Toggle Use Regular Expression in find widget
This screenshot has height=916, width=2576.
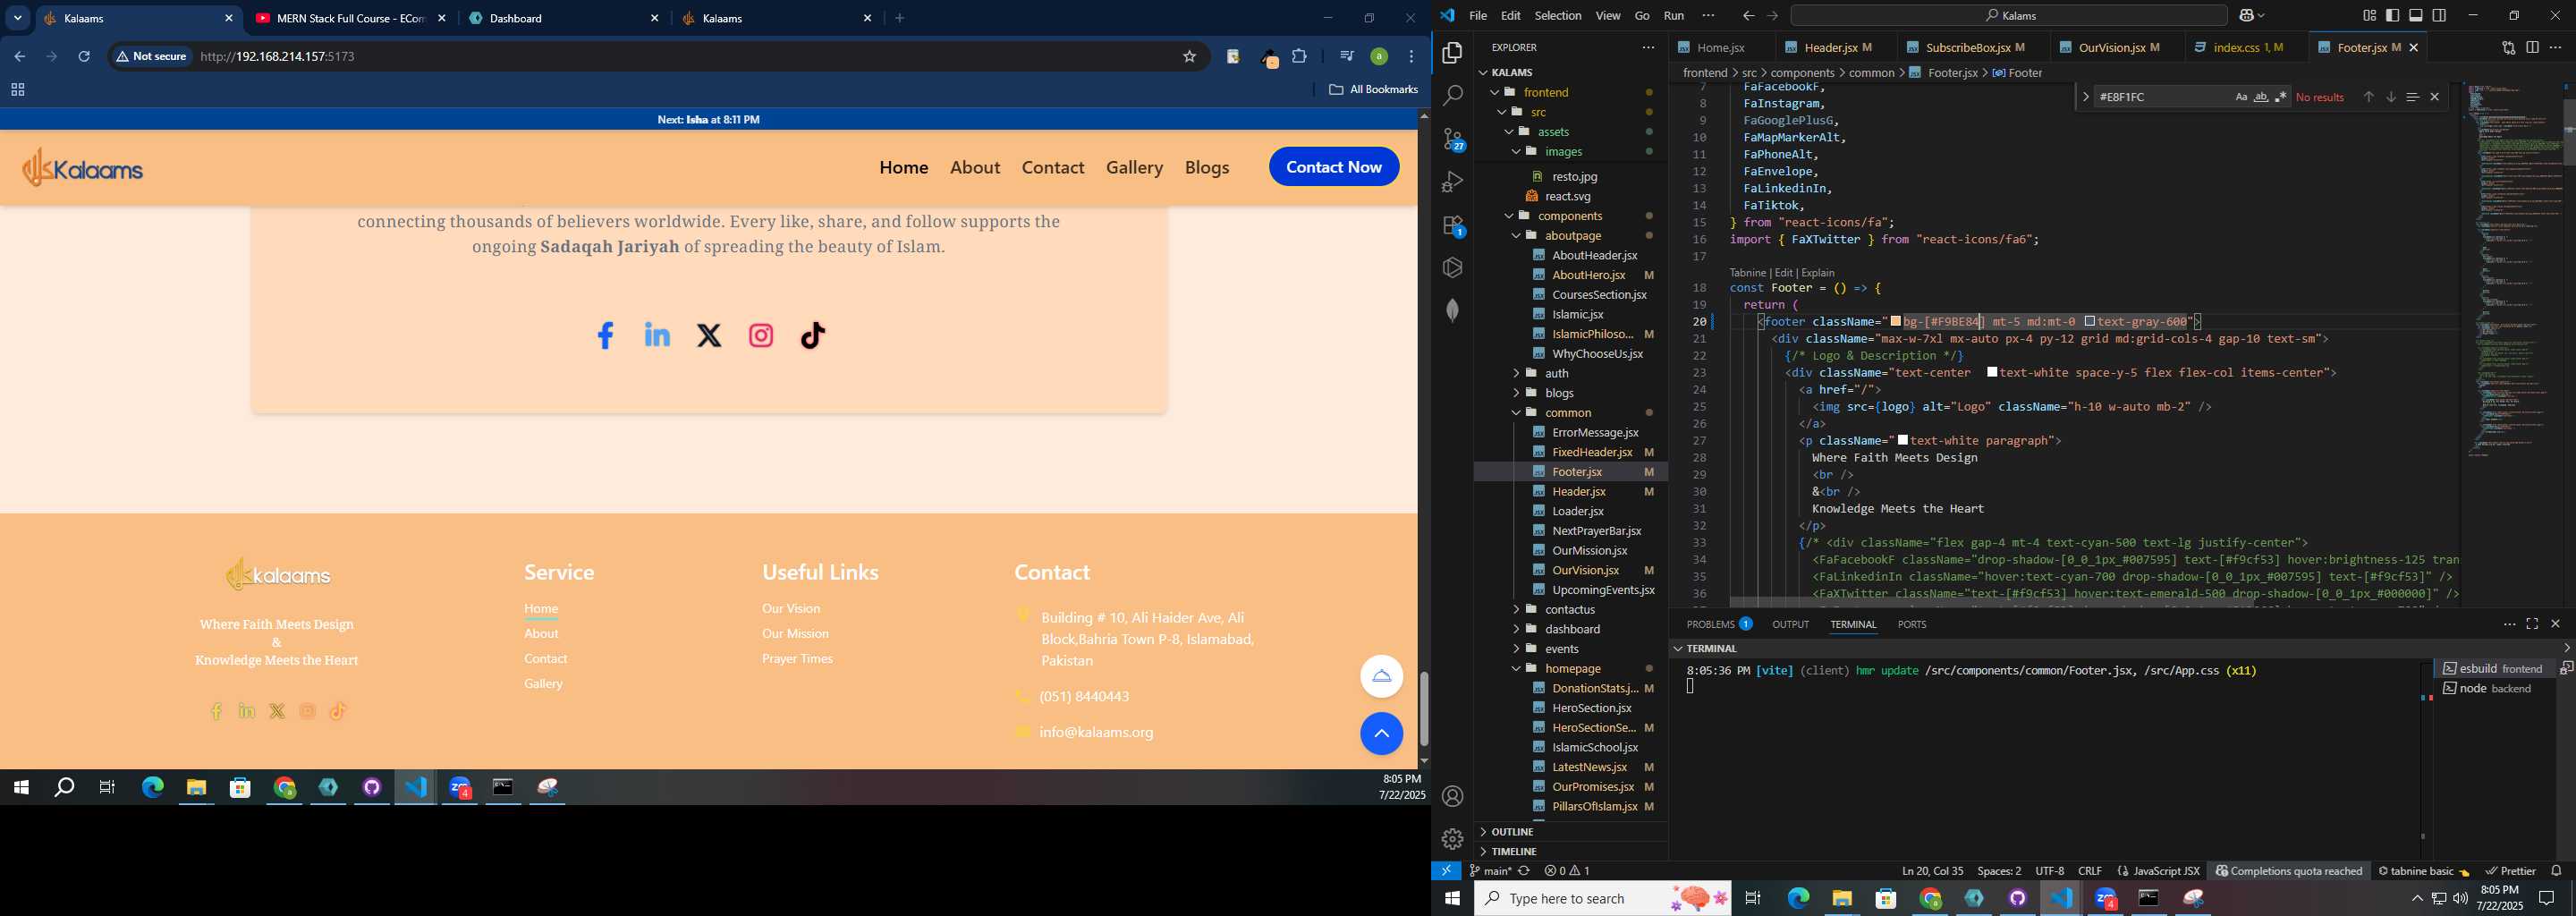tap(2280, 97)
